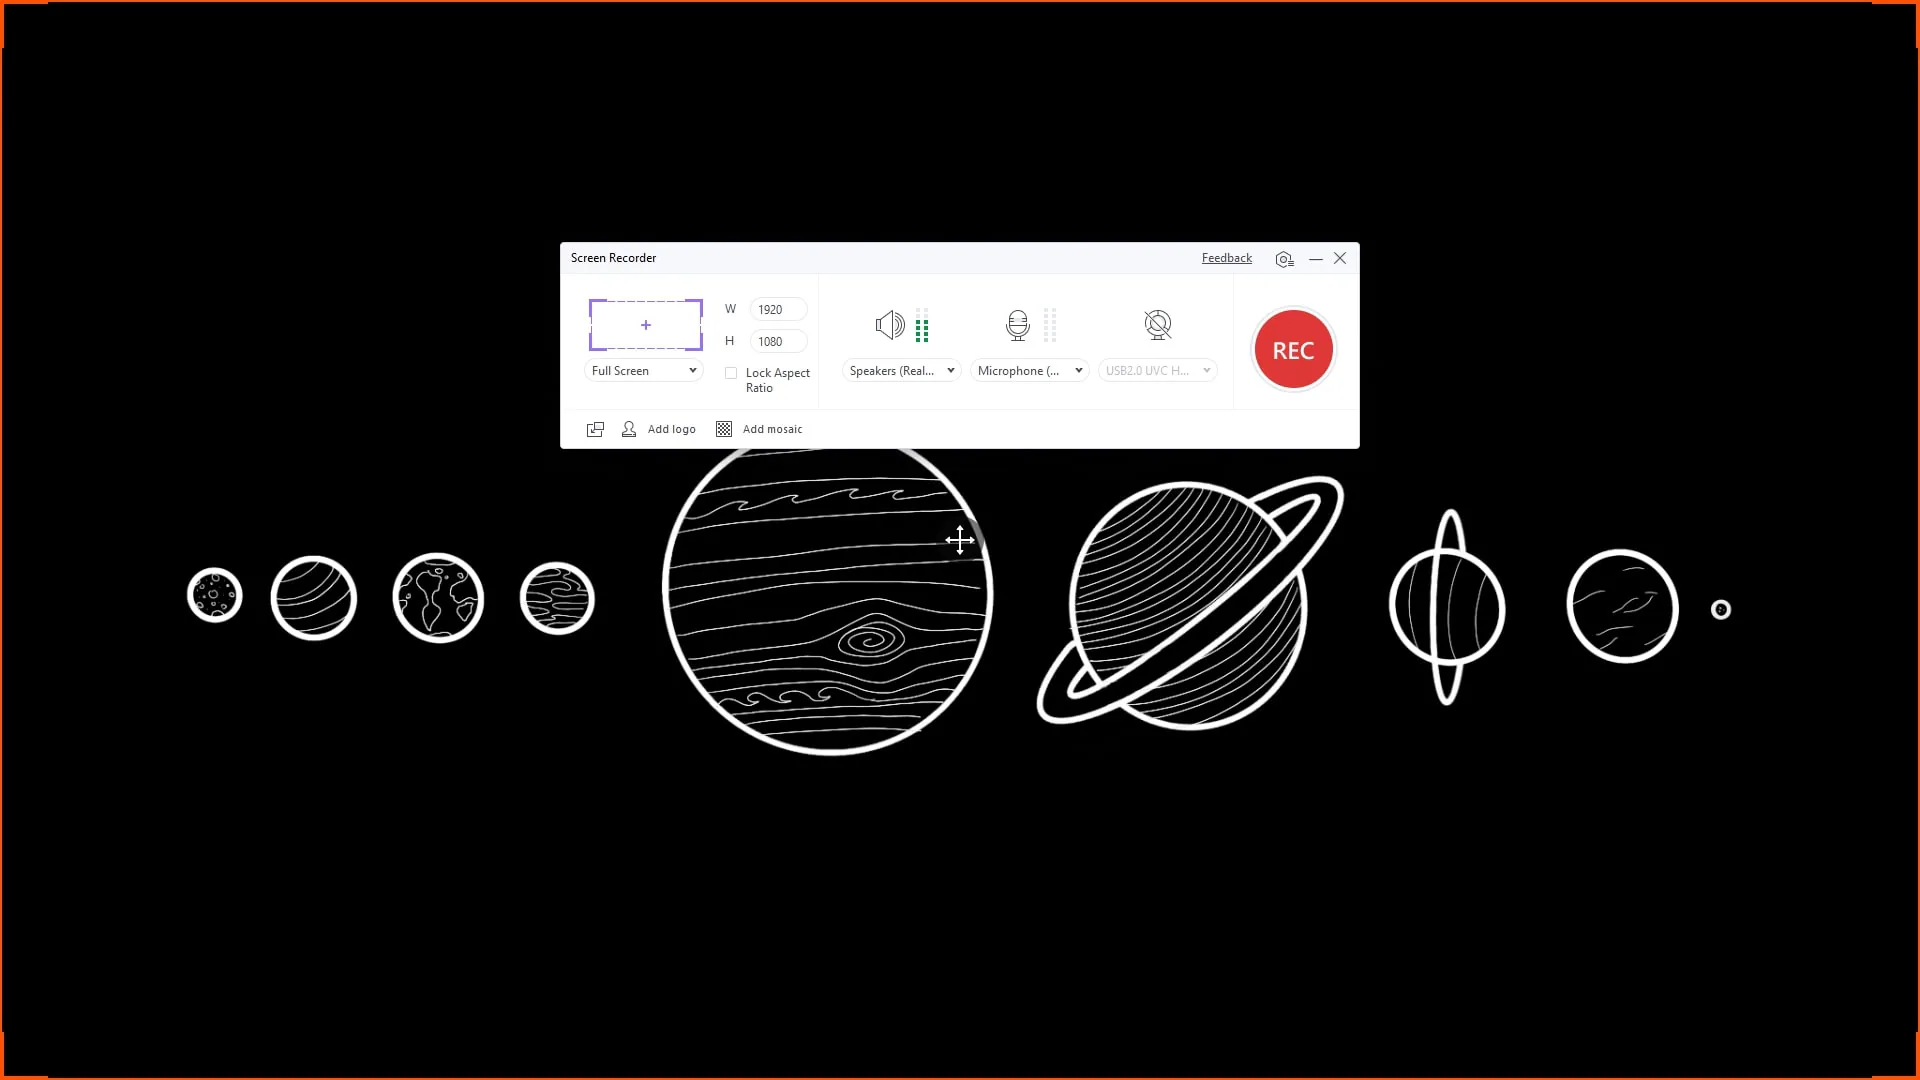Toggle the Lock Aspect Ratio checkbox
Viewport: 1920px width, 1080px height.
click(x=731, y=373)
